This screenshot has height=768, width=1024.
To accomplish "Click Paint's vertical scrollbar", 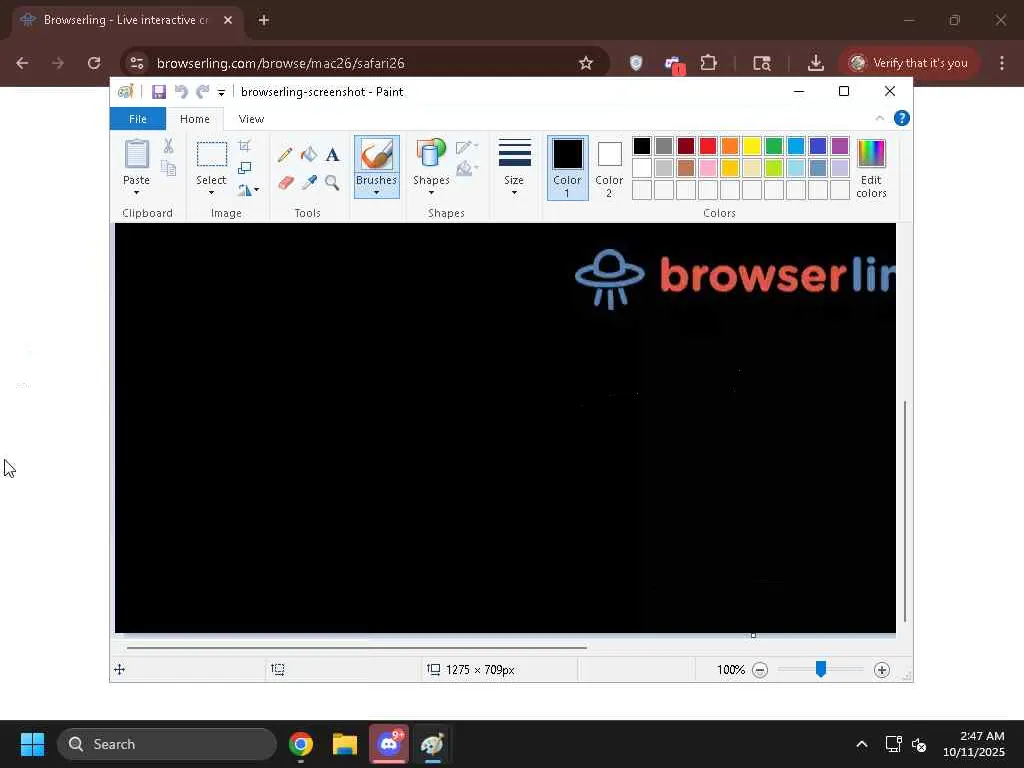I will pos(905,511).
